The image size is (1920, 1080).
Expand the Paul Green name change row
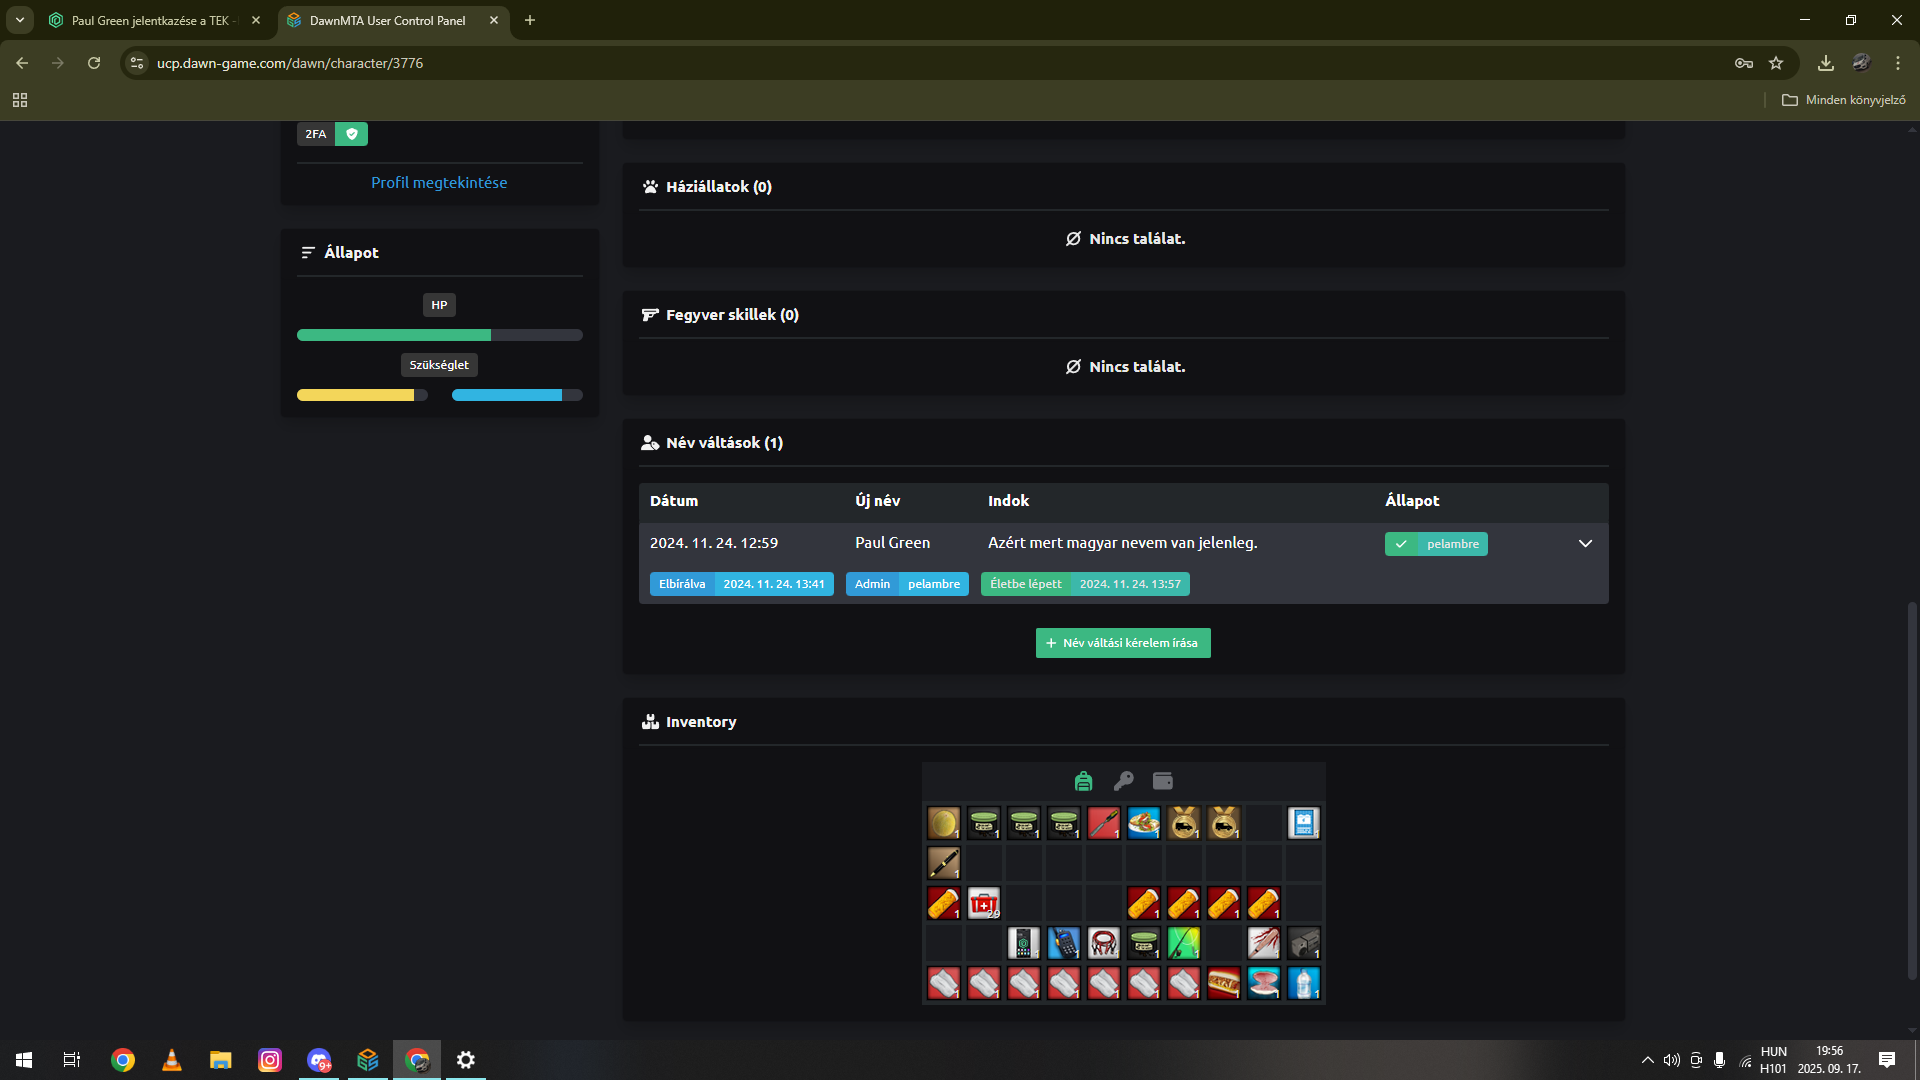[x=1585, y=543]
